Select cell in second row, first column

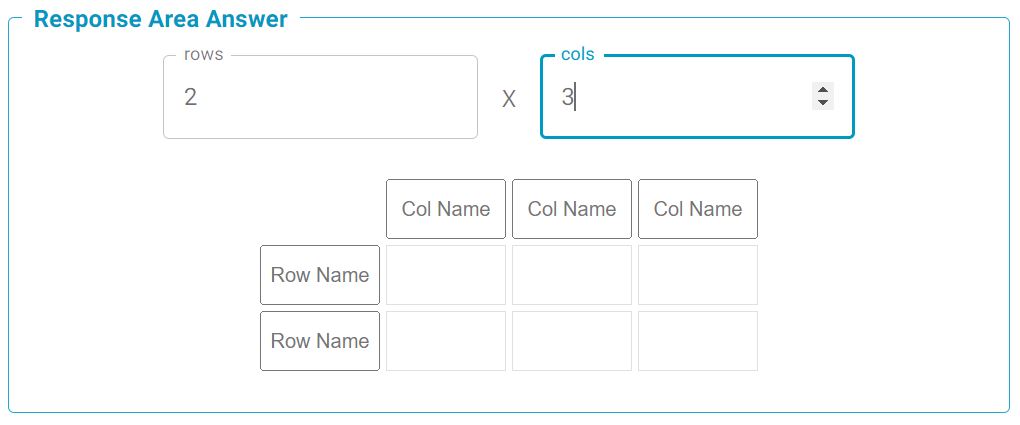pyautogui.click(x=446, y=341)
